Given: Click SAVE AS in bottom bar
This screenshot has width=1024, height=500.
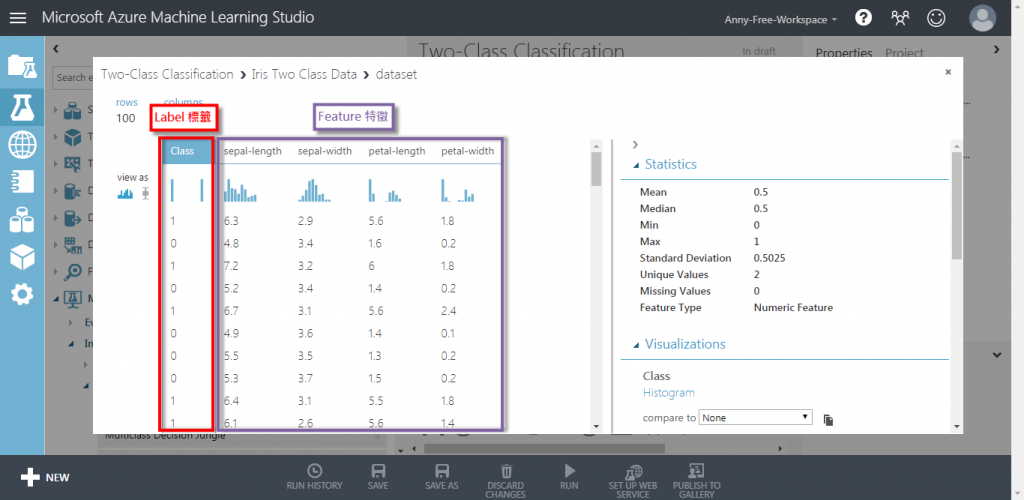Looking at the screenshot, I should point(441,477).
